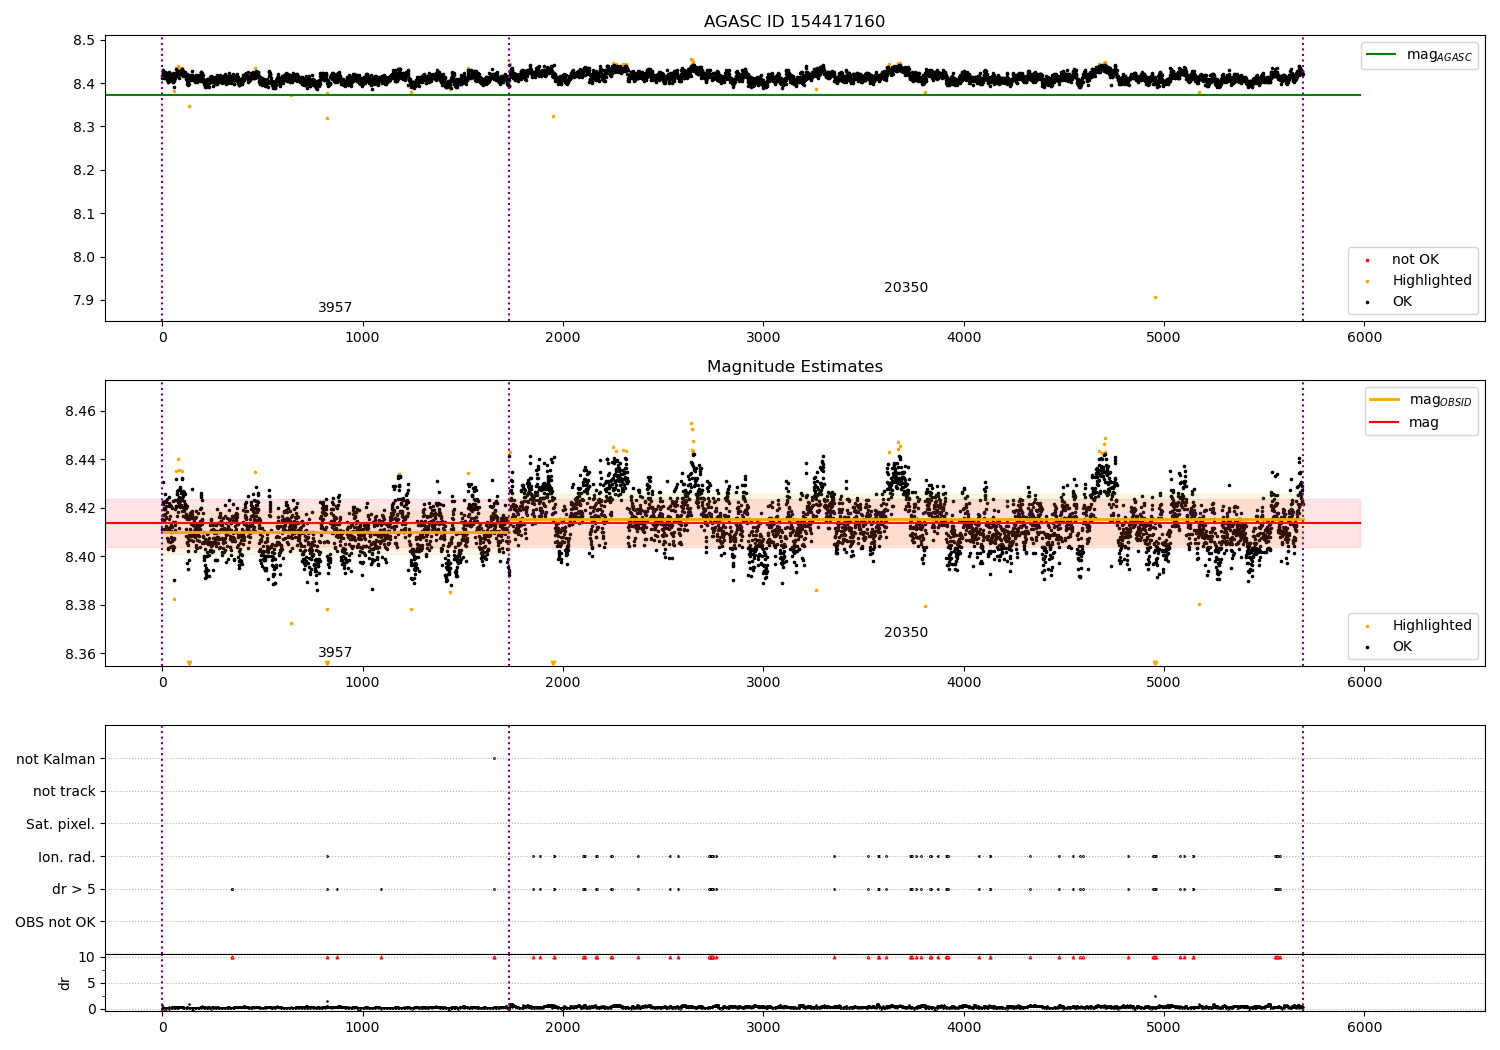The image size is (1500, 1050).
Task: Click the '3957' obsid label in top plot
Action: click(335, 308)
